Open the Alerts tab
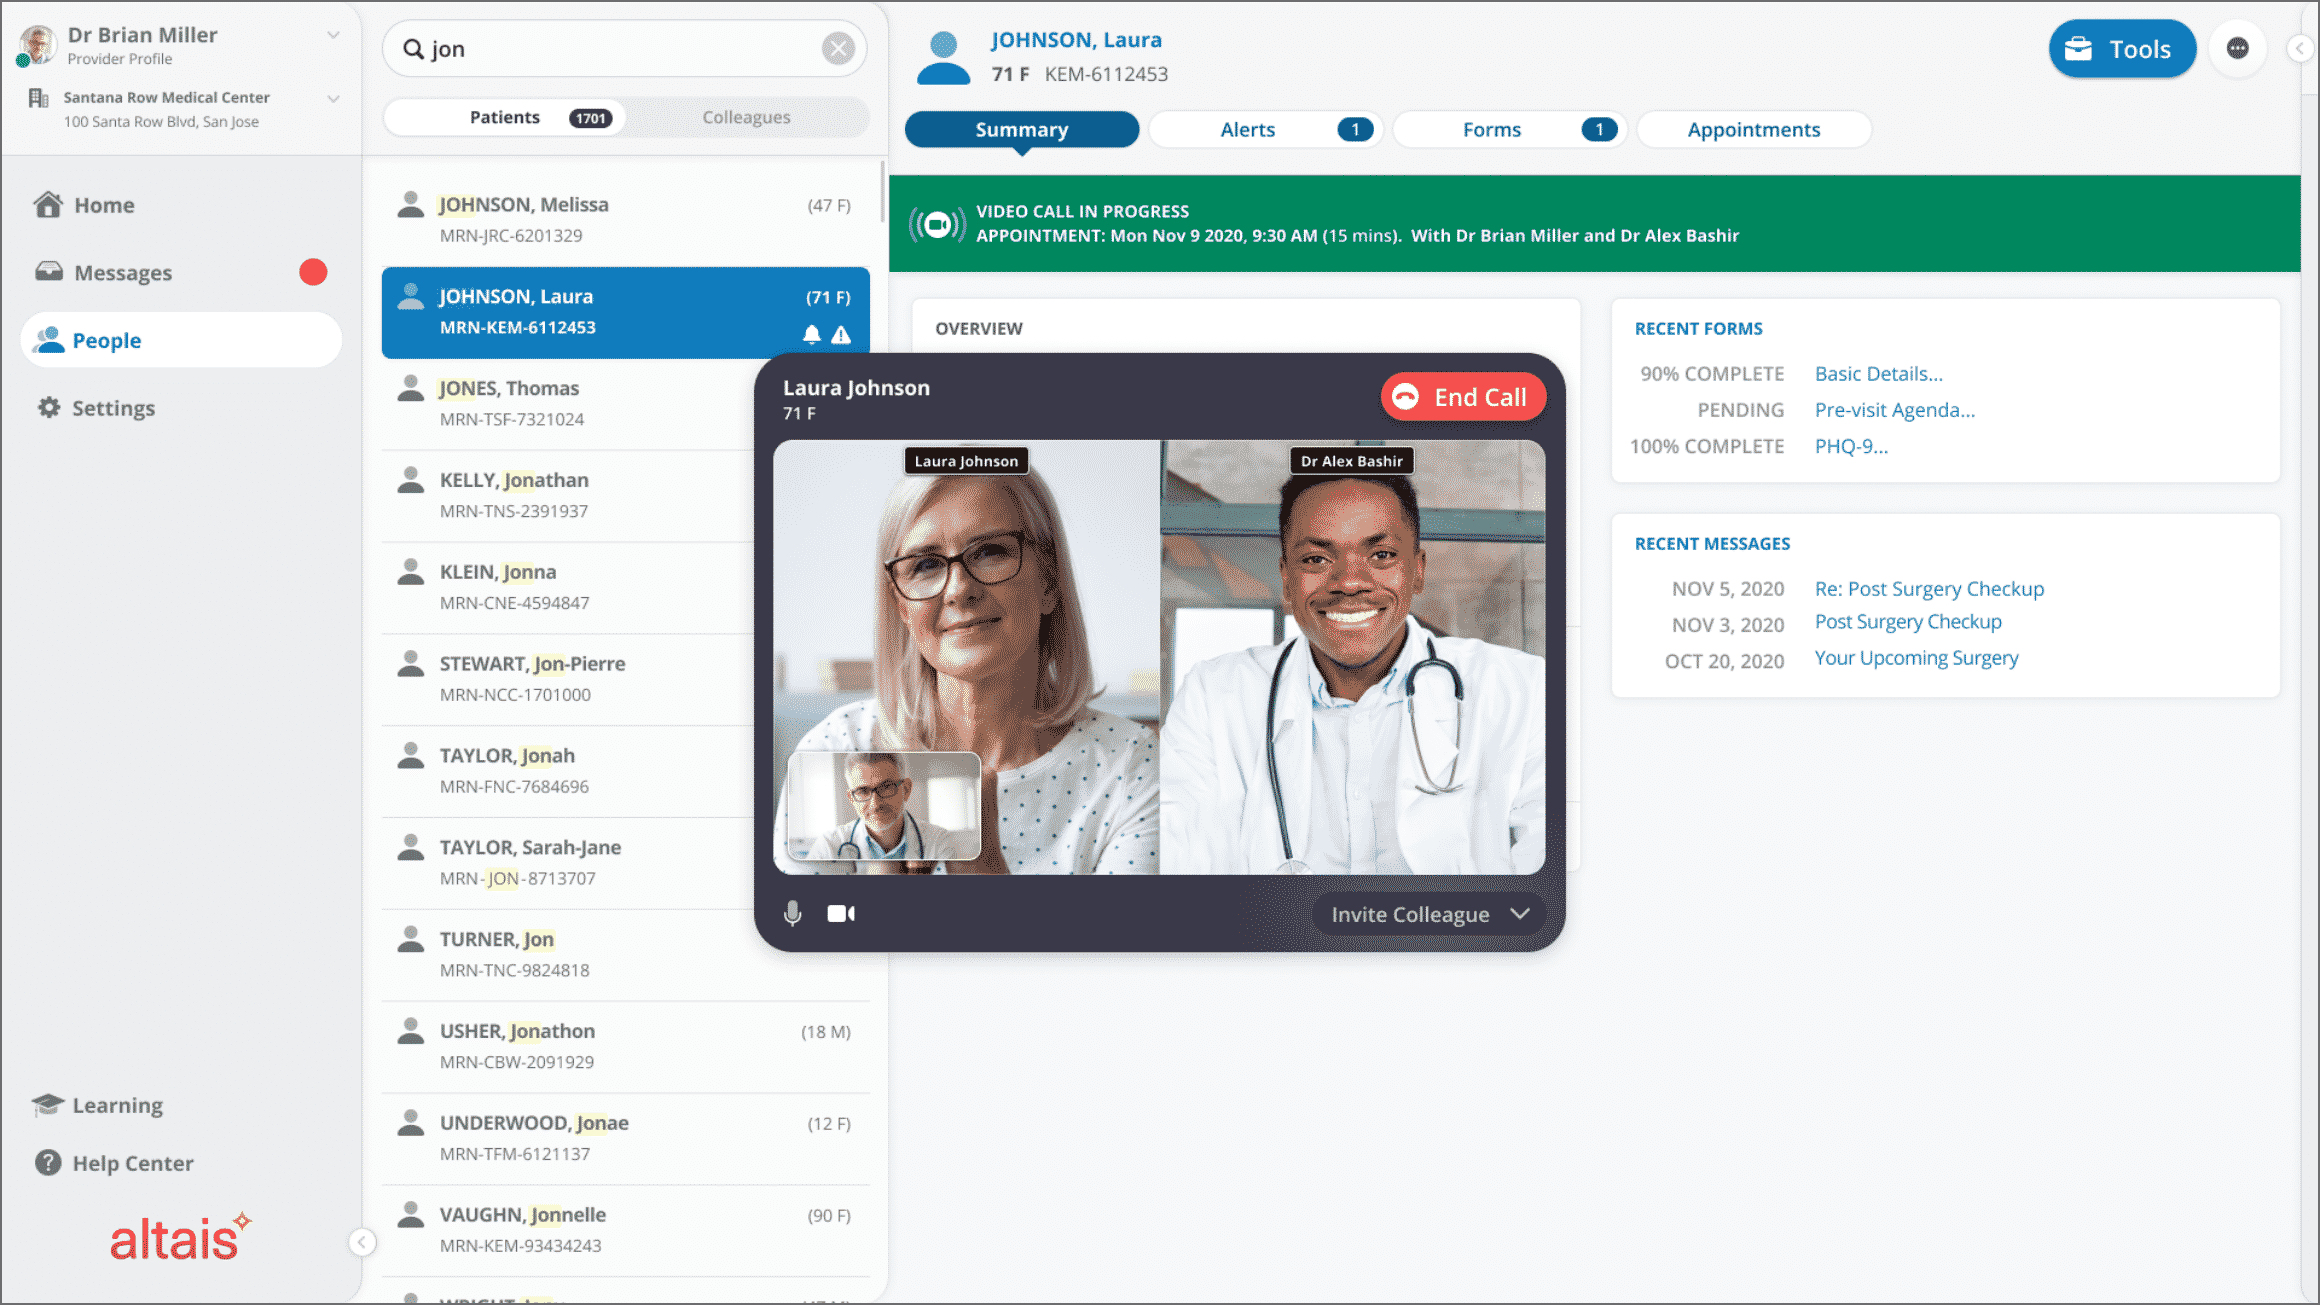The height and width of the screenshot is (1305, 2320). coord(1266,130)
